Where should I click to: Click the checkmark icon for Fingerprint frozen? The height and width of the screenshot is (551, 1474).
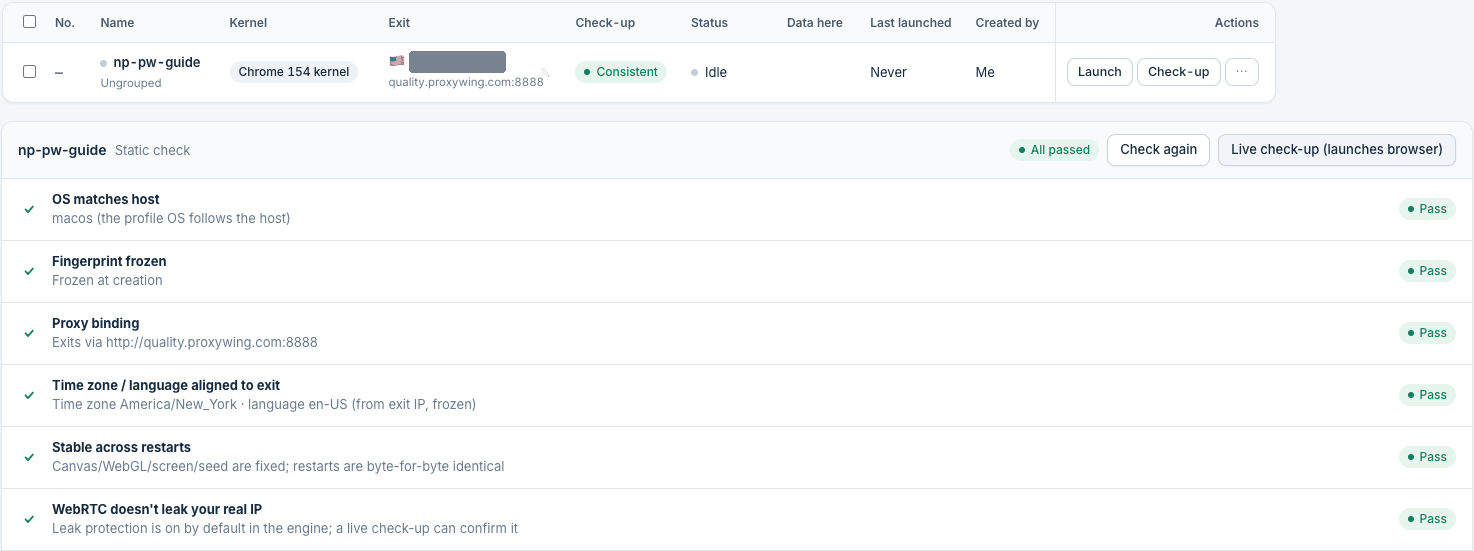(x=29, y=271)
